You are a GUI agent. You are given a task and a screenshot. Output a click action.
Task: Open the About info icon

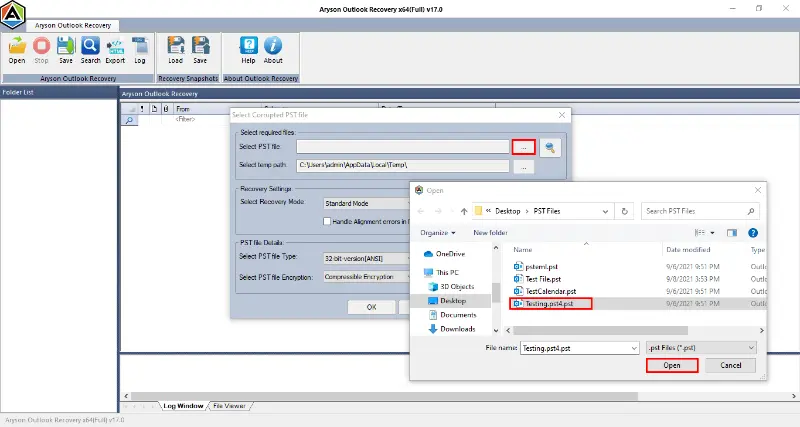[x=273, y=50]
